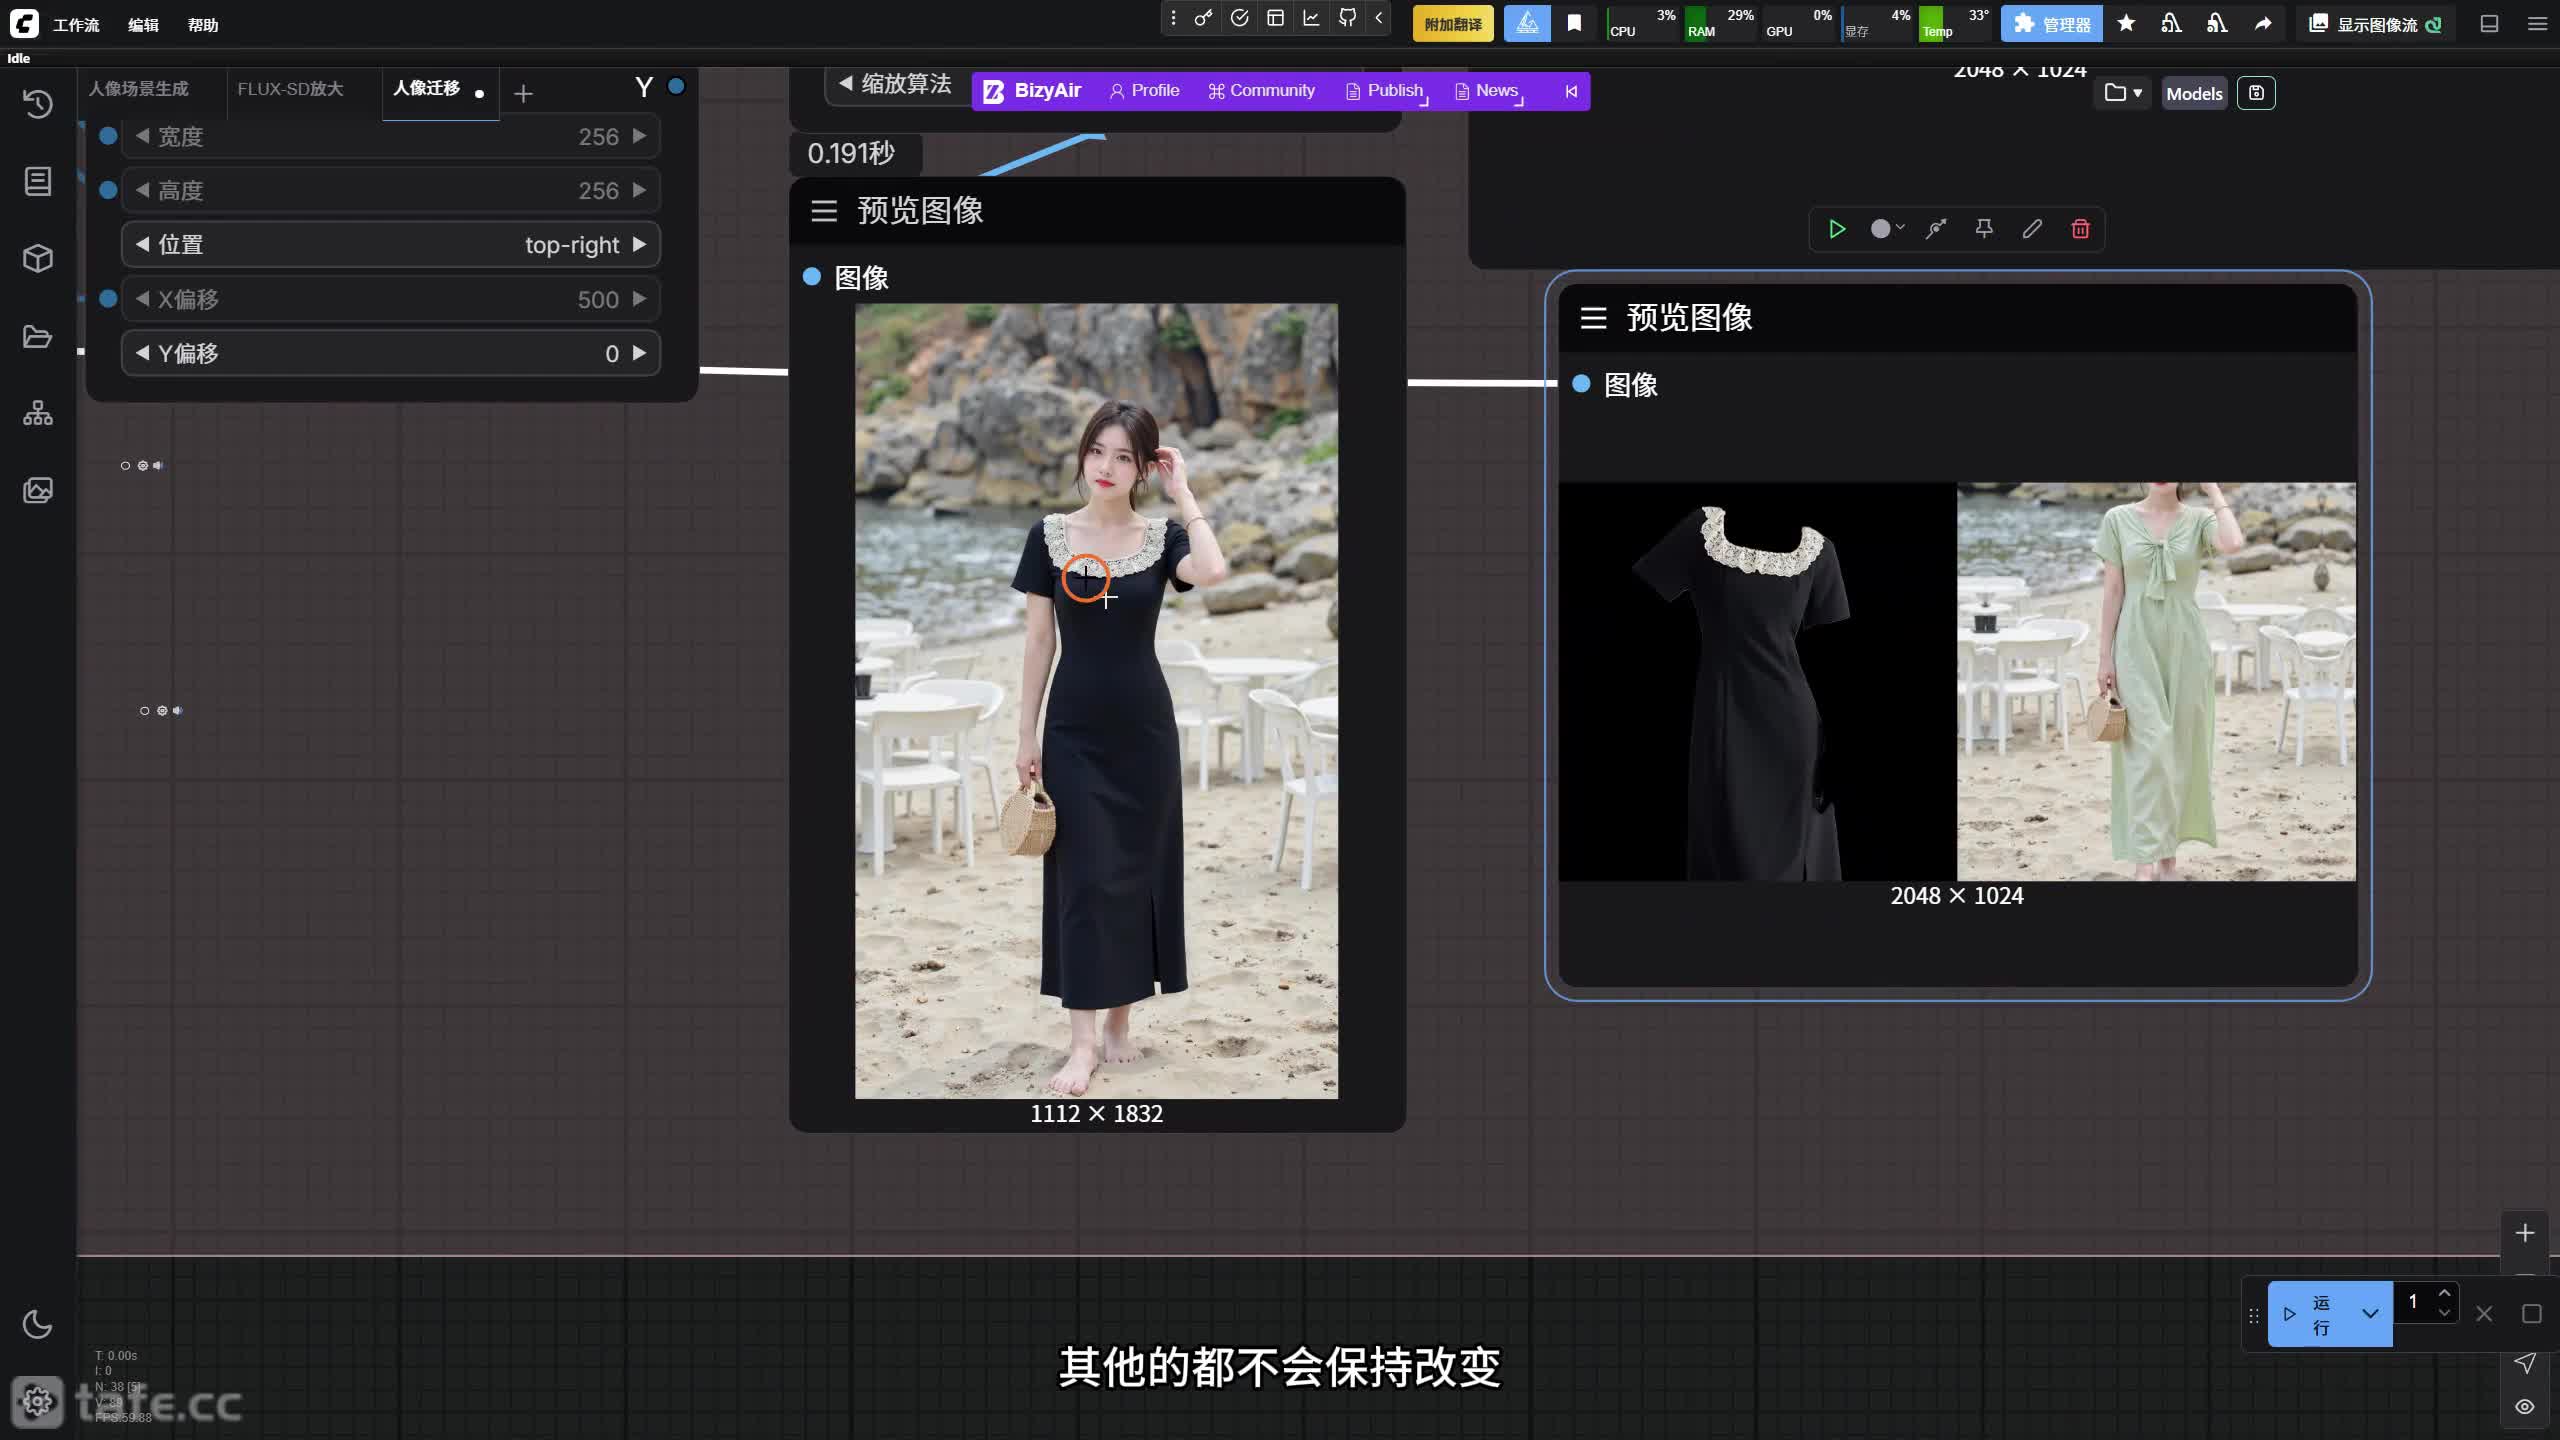Viewport: 2560px width, 1440px height.
Task: Open the node tree hierarchy sidebar icon
Action: coord(38,413)
